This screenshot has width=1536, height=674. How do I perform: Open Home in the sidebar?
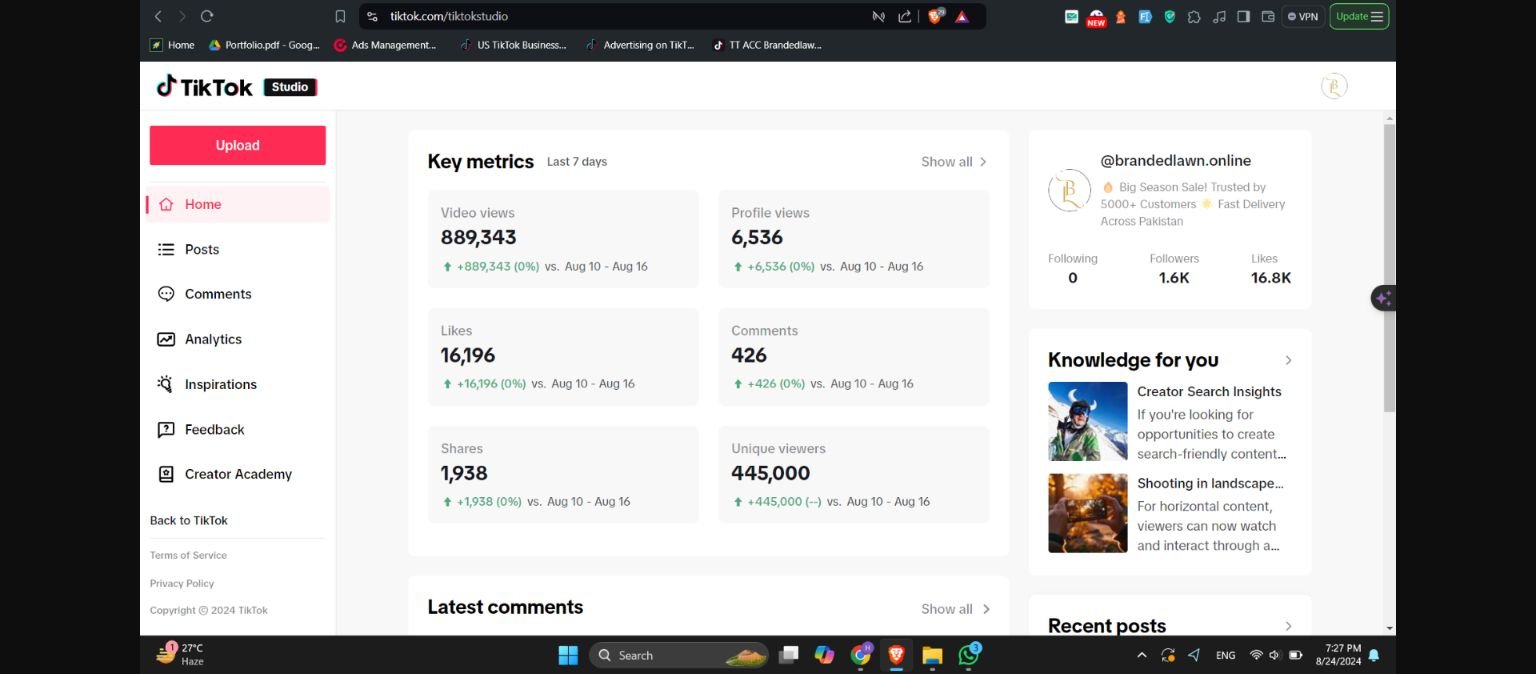click(238, 204)
